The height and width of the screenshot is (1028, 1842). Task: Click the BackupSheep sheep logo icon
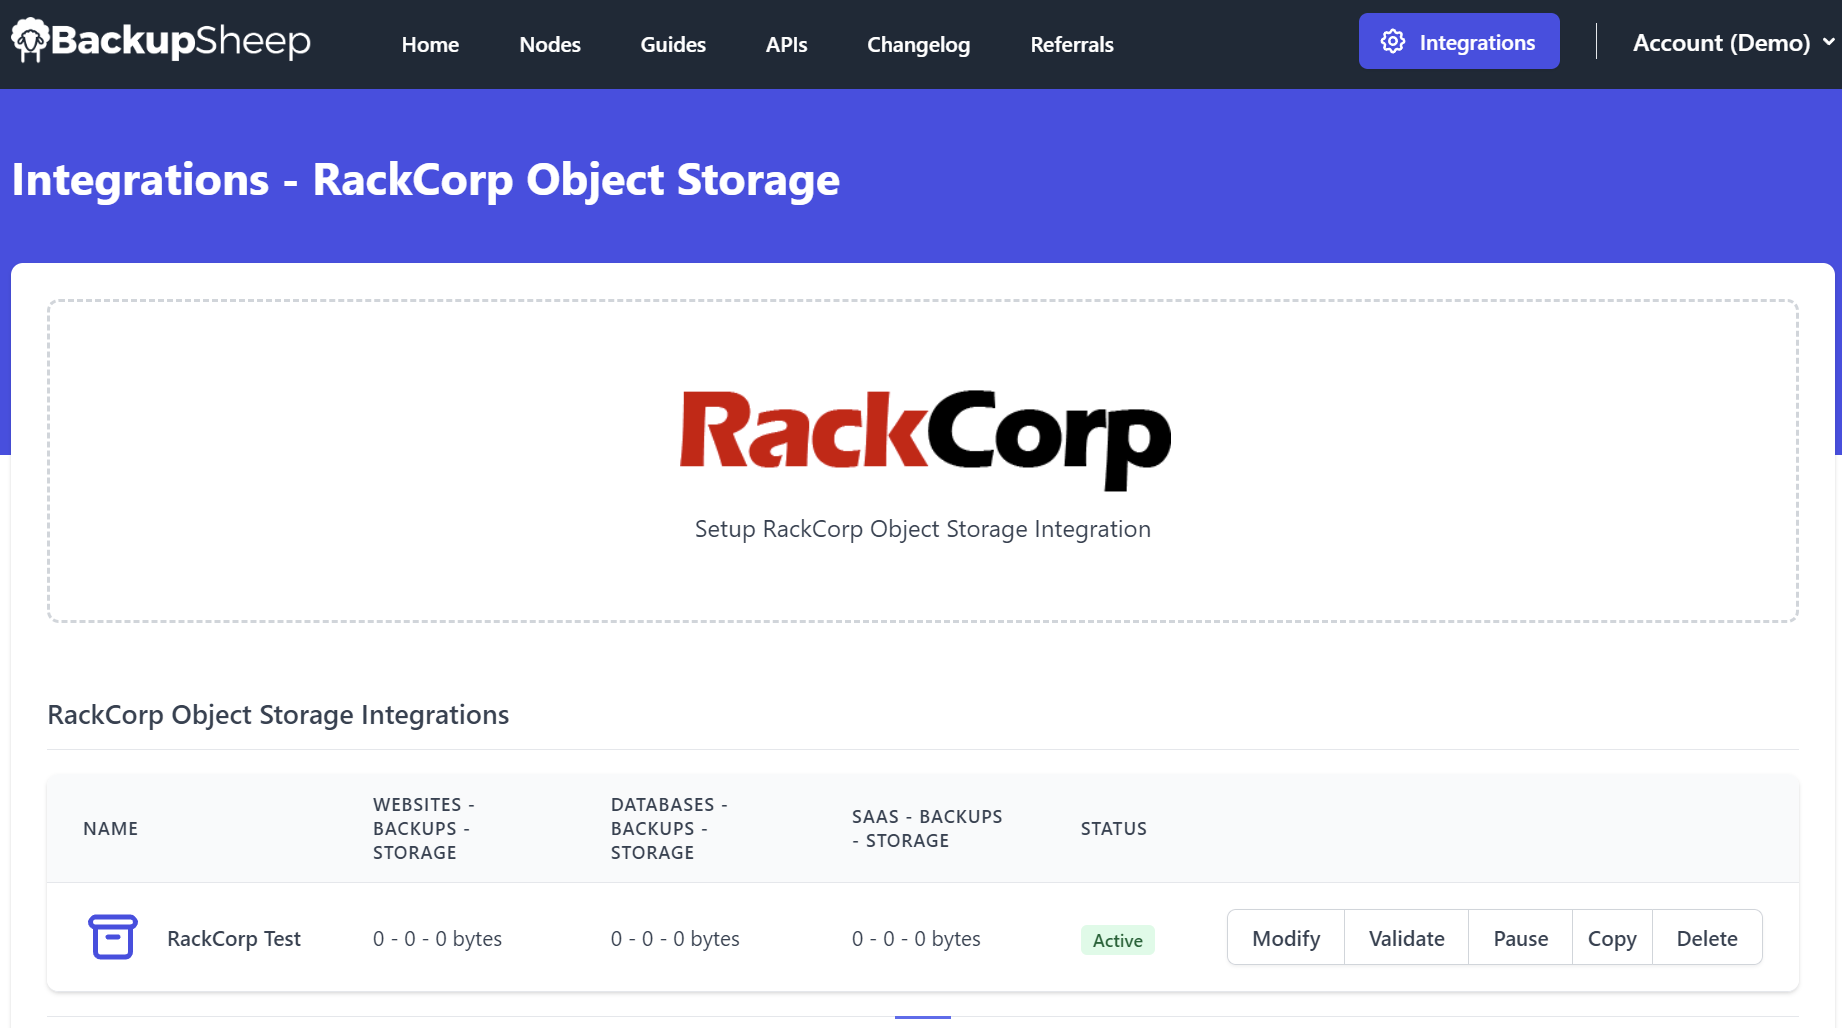click(30, 40)
